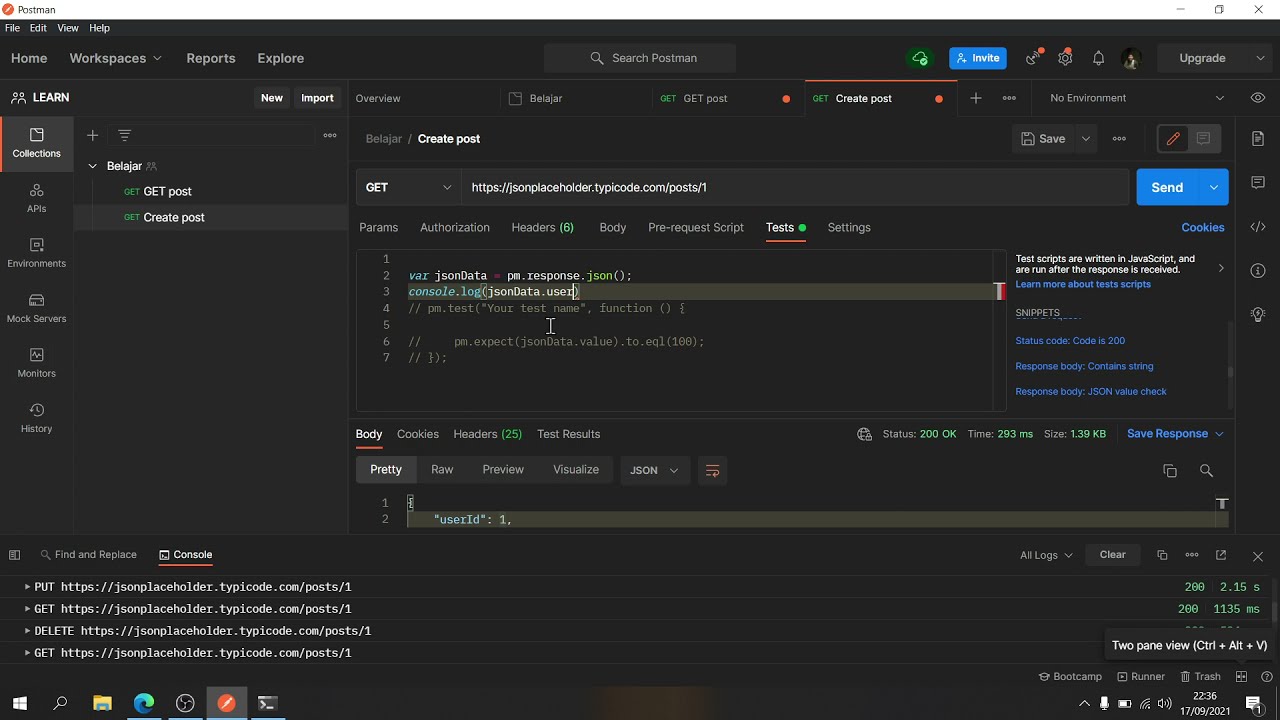This screenshot has width=1280, height=720.
Task: Switch to the Headers (6) tab
Action: [542, 228]
